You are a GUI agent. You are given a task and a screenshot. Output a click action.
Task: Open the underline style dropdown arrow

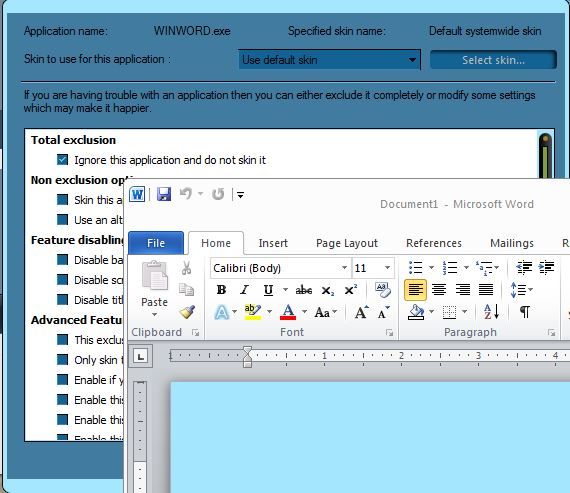(x=285, y=290)
